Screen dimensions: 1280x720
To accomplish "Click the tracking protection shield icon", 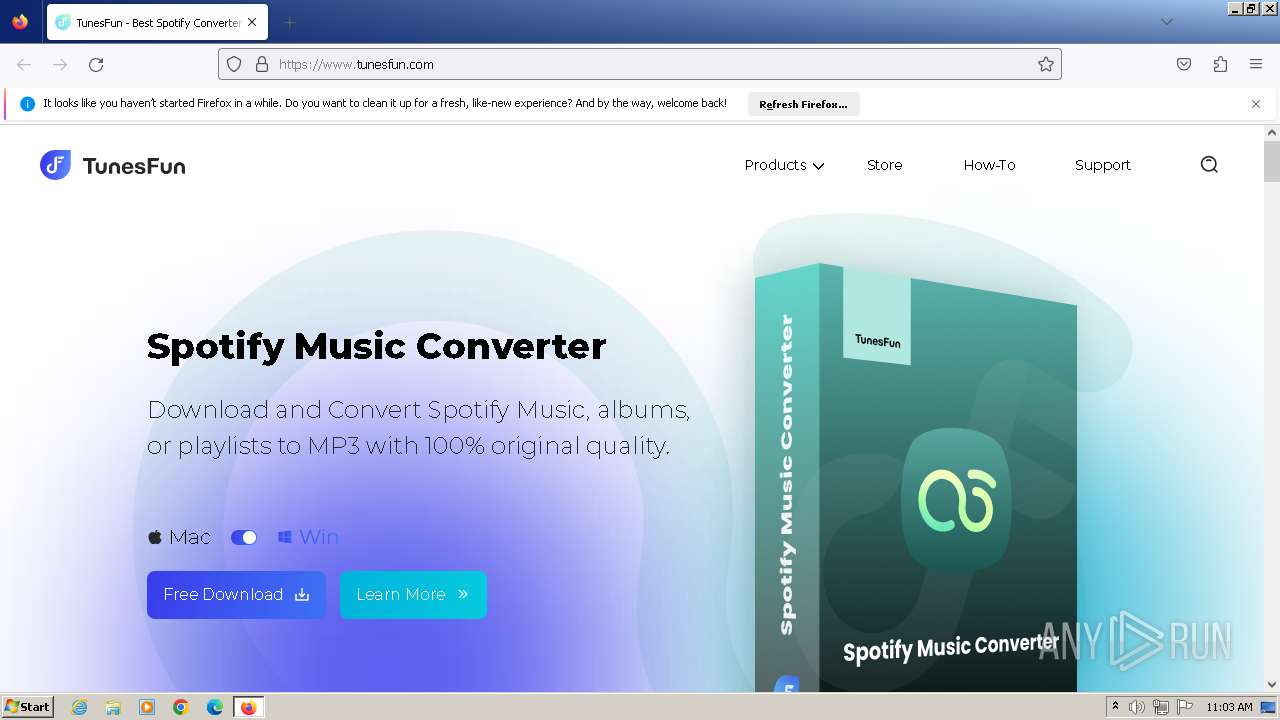I will click(234, 64).
